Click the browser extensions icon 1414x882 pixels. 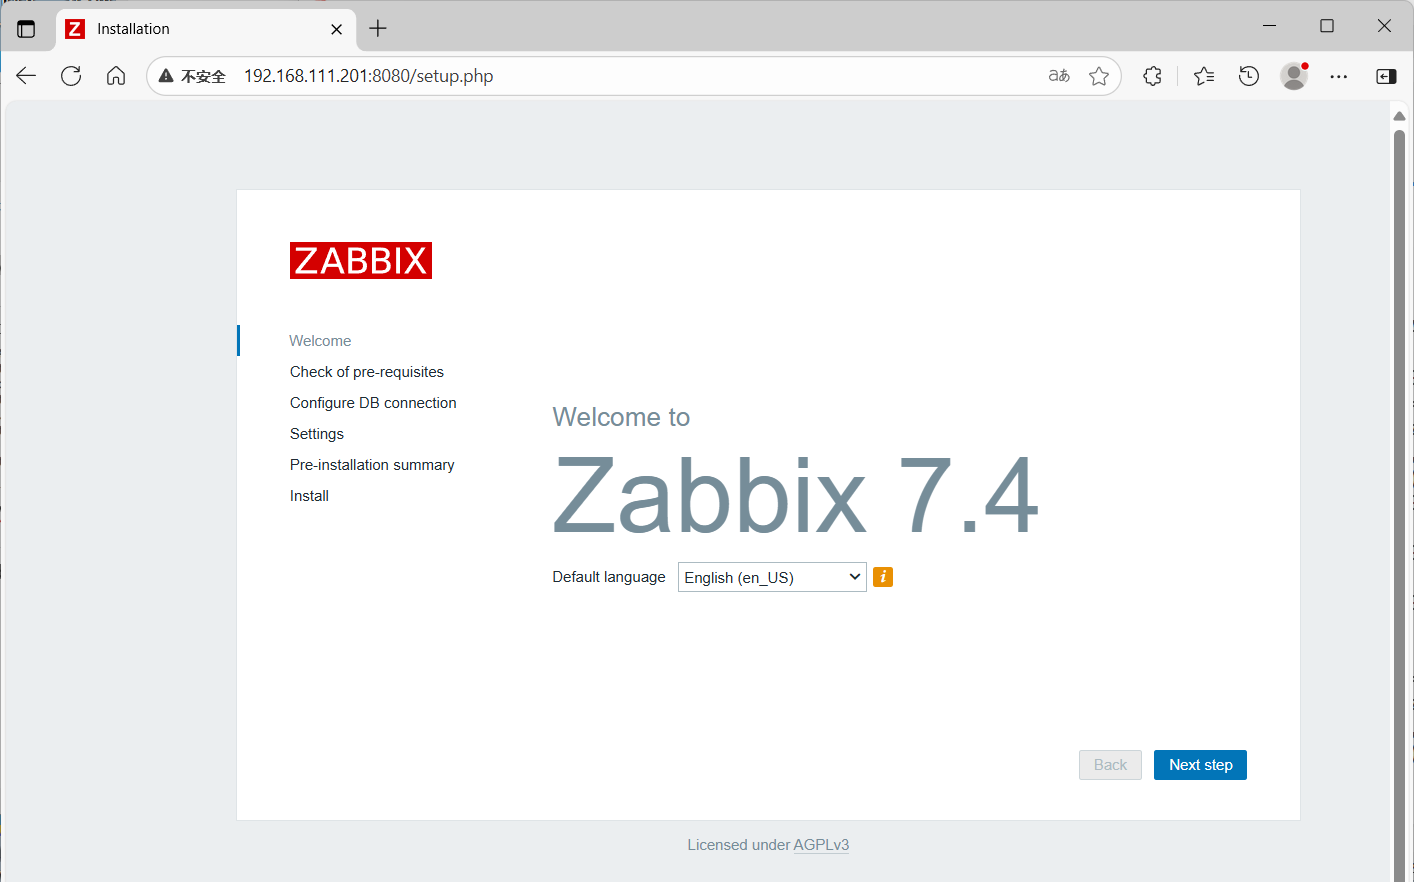coord(1152,75)
